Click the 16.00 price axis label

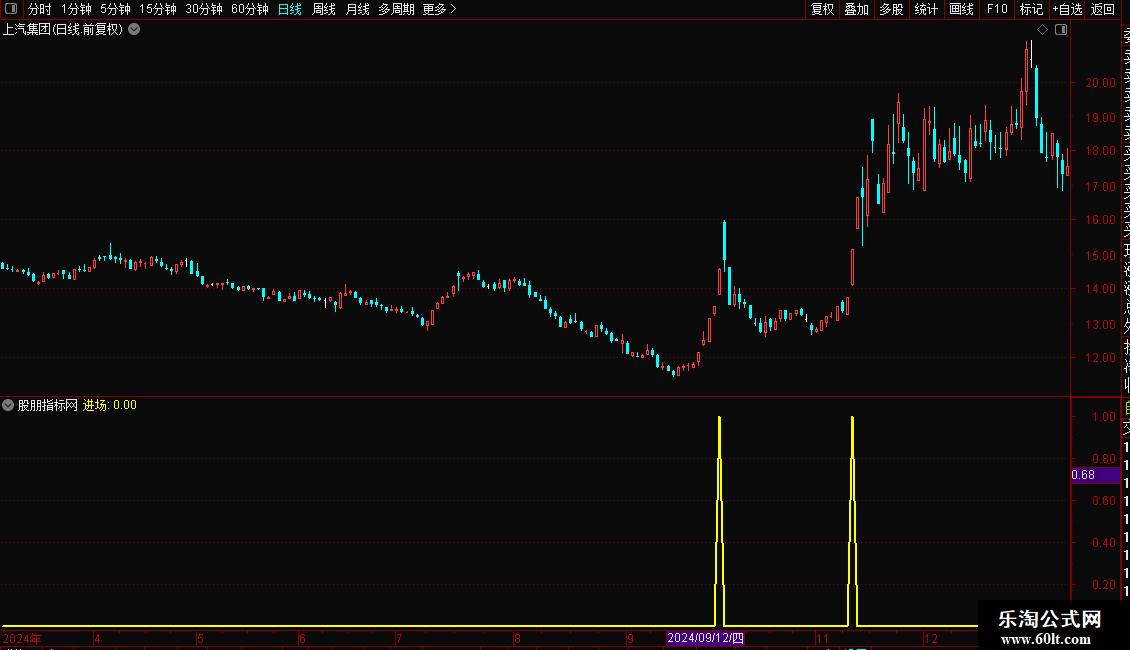pos(1100,220)
